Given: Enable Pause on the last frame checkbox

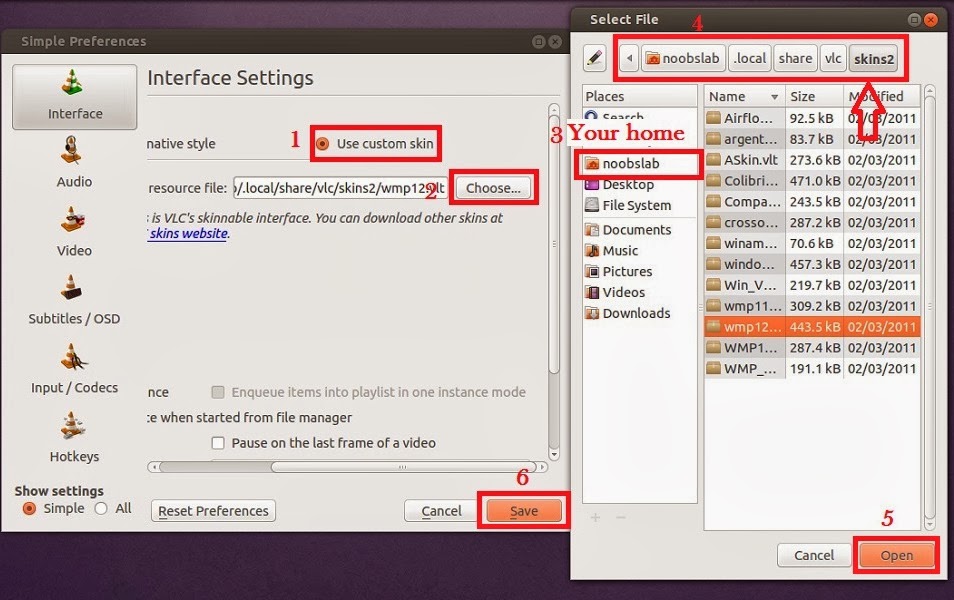Looking at the screenshot, I should pyautogui.click(x=218, y=443).
